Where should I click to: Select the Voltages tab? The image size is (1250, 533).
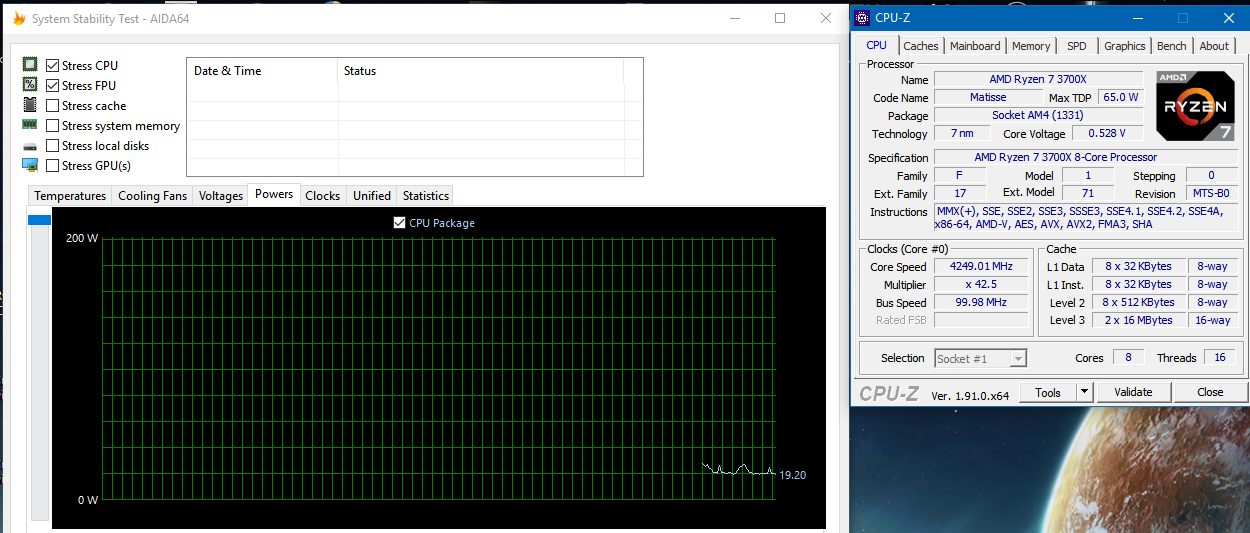pyautogui.click(x=221, y=195)
